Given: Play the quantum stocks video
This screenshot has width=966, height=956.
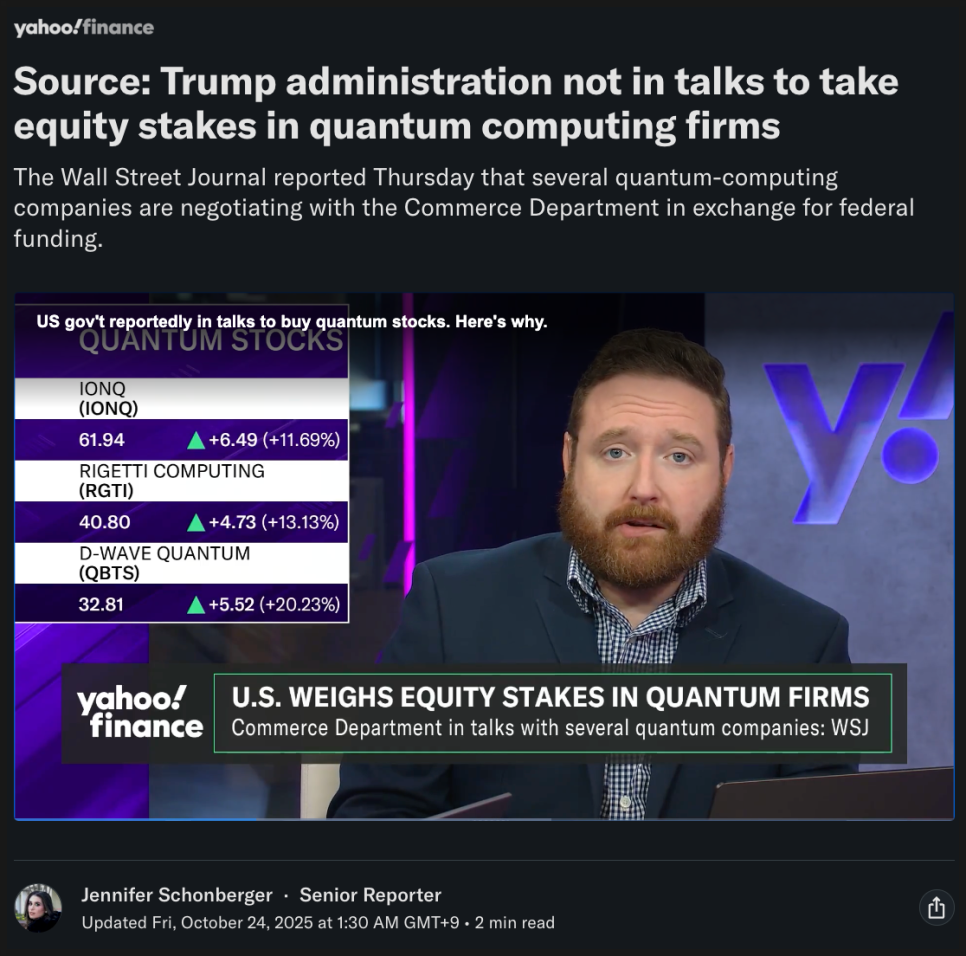Looking at the screenshot, I should coord(484,556).
